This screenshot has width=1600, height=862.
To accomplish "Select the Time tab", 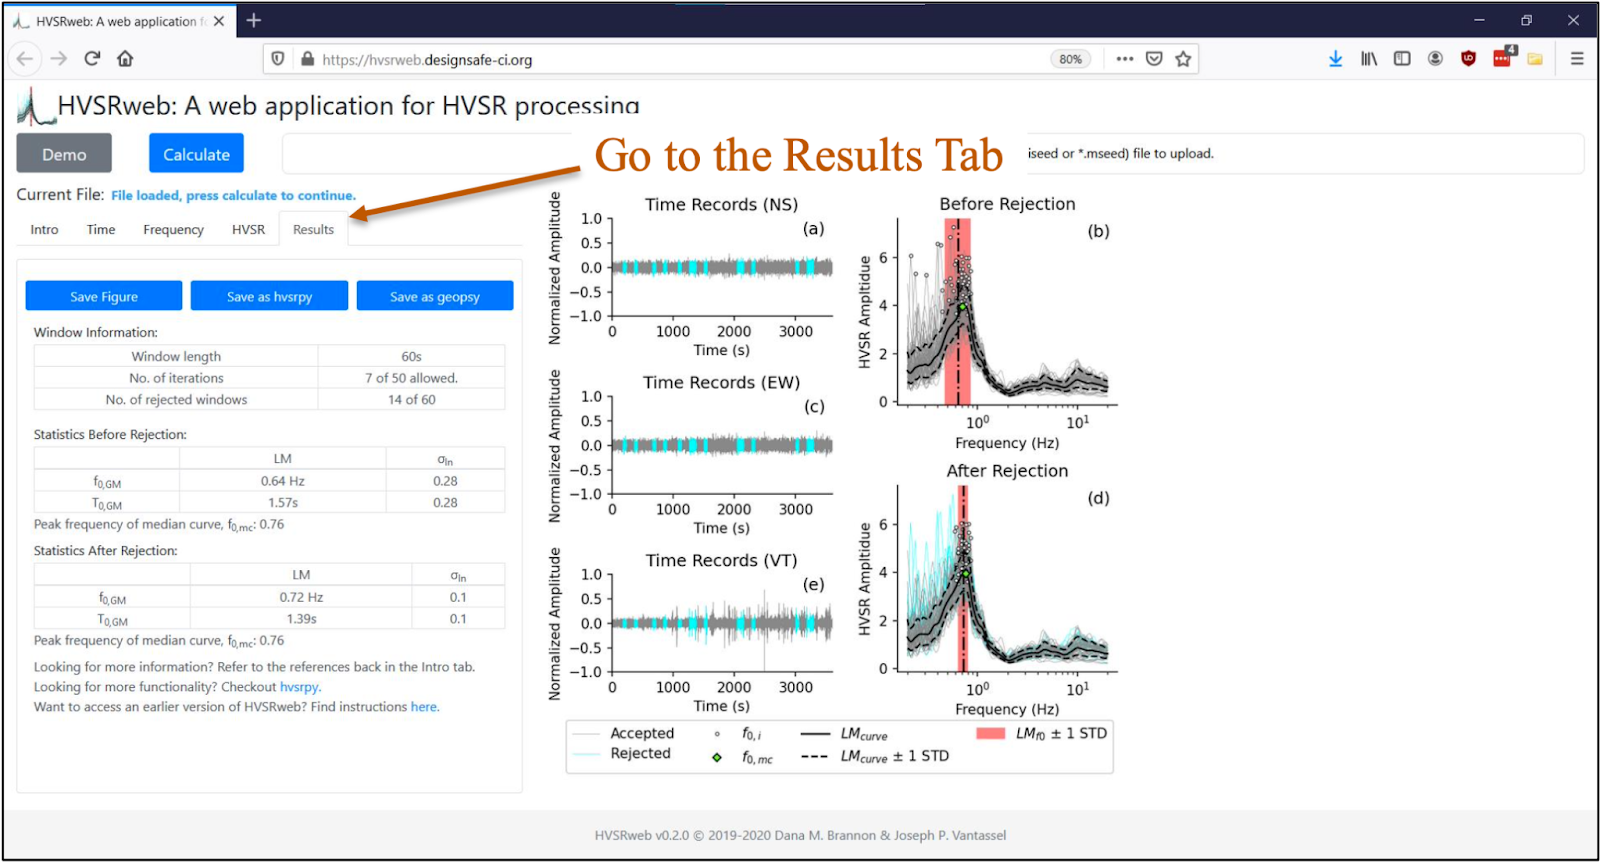I will 101,230.
